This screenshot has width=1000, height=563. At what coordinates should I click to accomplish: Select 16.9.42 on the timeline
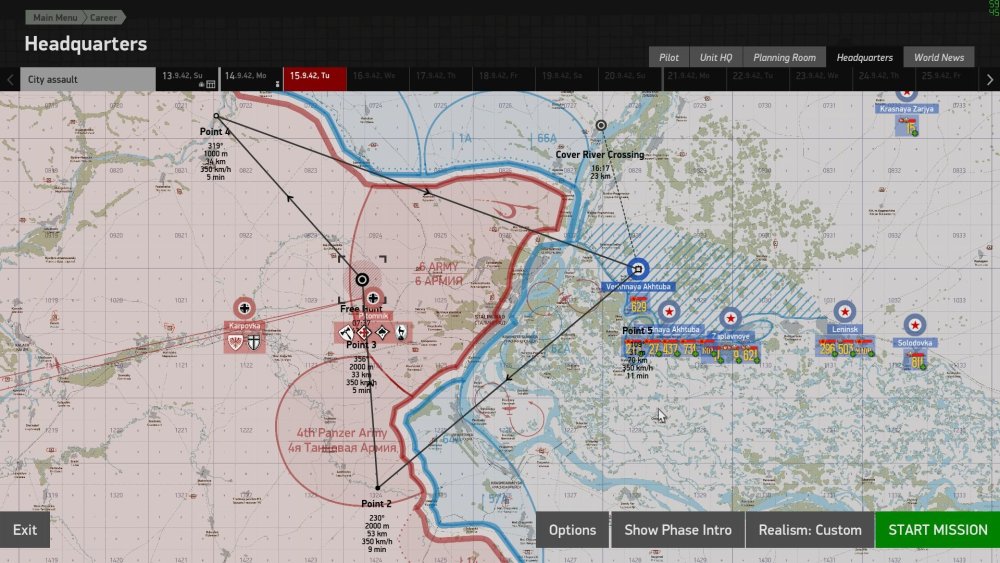tap(378, 79)
